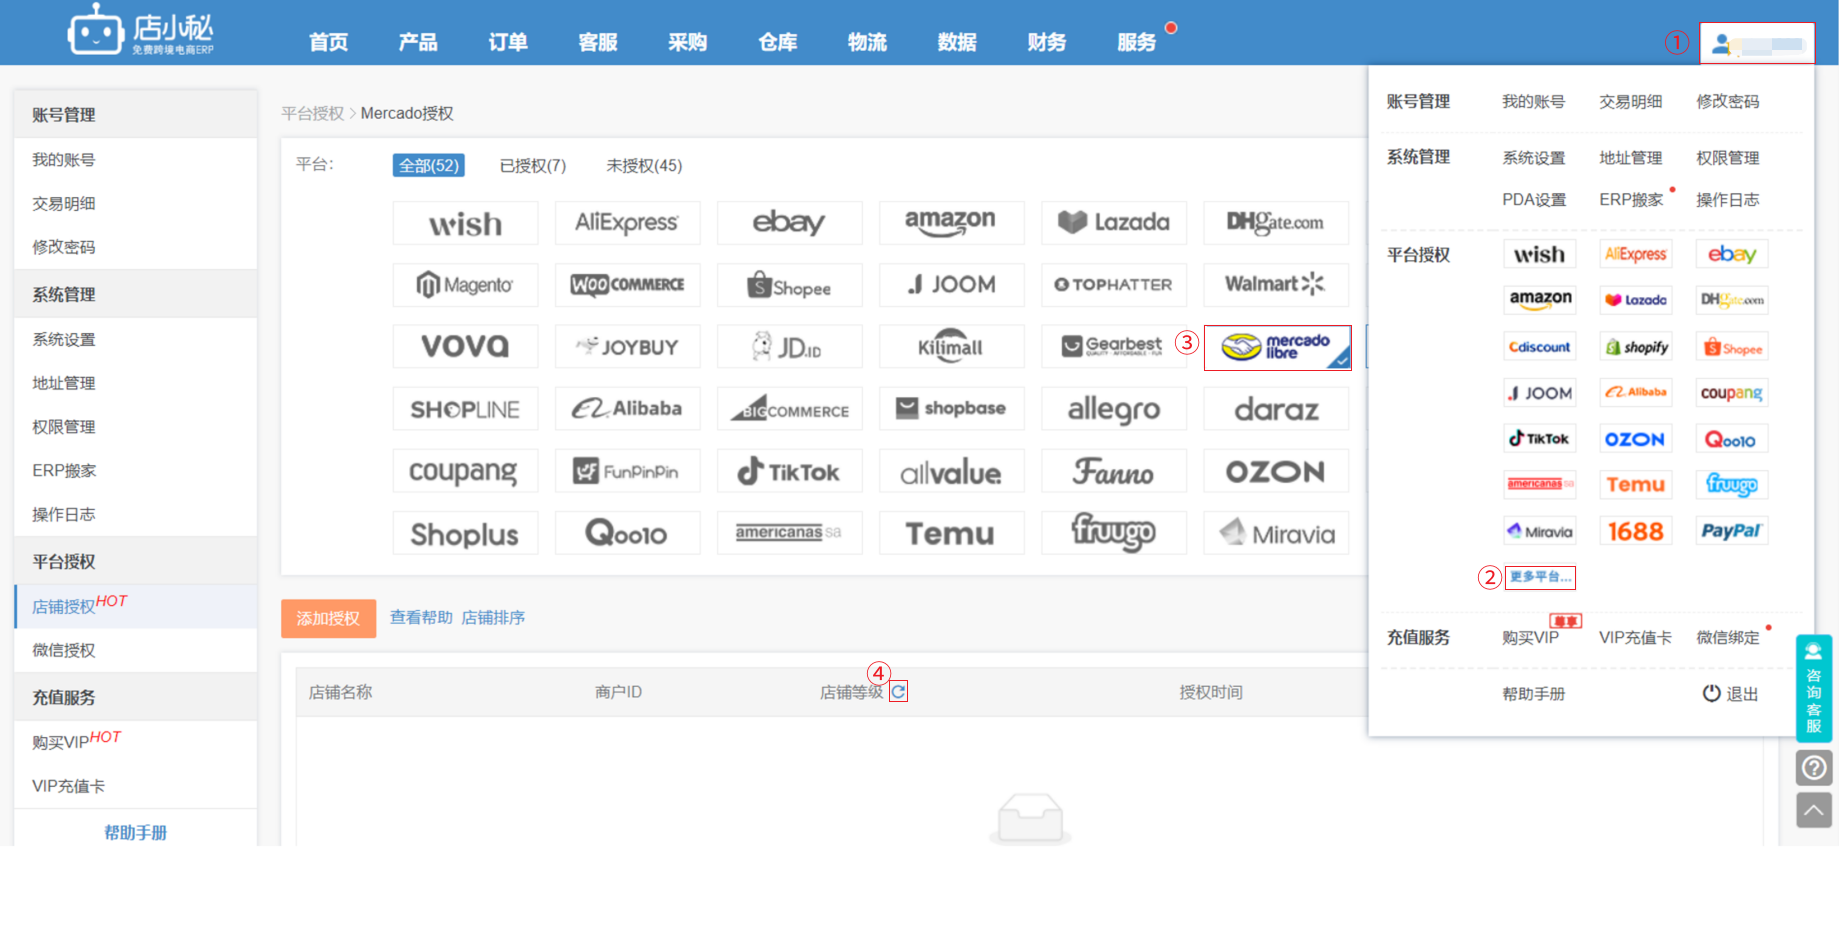
Task: Open 帮助手册 in the left sidebar
Action: (x=136, y=833)
